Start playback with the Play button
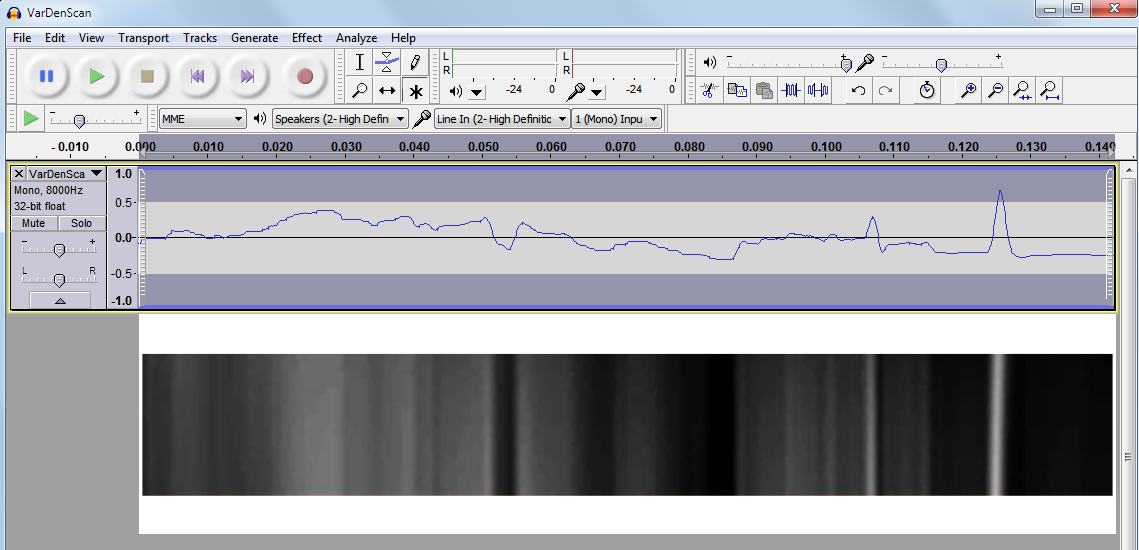The height and width of the screenshot is (550, 1139). point(97,76)
